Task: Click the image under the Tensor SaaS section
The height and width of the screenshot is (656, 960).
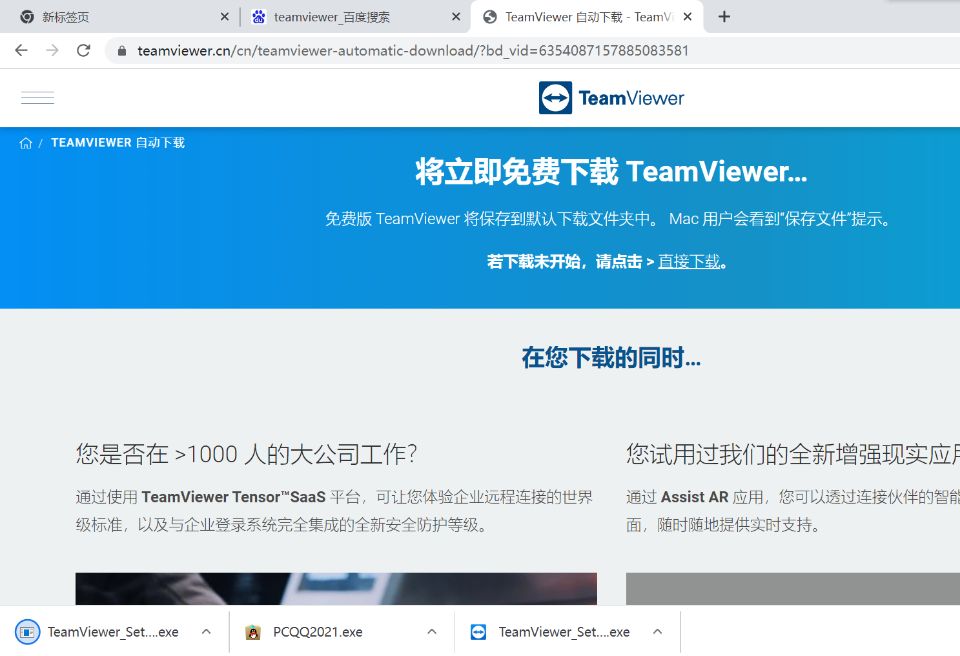Action: click(x=336, y=589)
